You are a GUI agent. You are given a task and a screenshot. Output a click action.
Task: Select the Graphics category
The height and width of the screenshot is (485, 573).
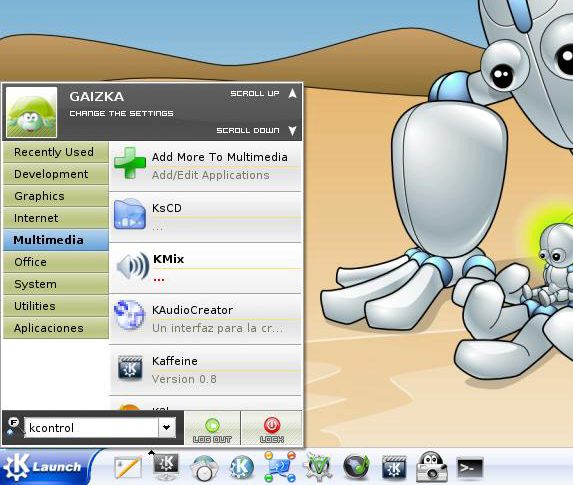tap(56, 196)
